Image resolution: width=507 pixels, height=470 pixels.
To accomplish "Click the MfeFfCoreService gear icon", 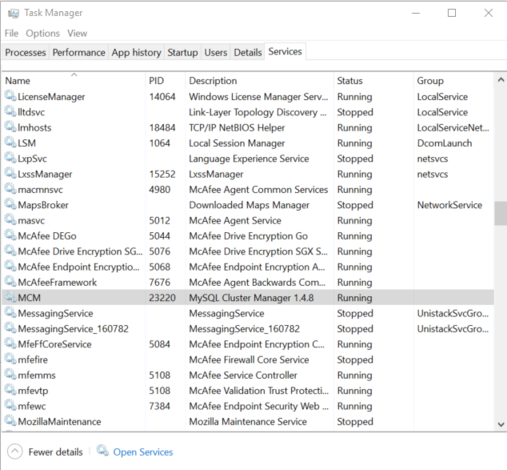I will pos(10,343).
